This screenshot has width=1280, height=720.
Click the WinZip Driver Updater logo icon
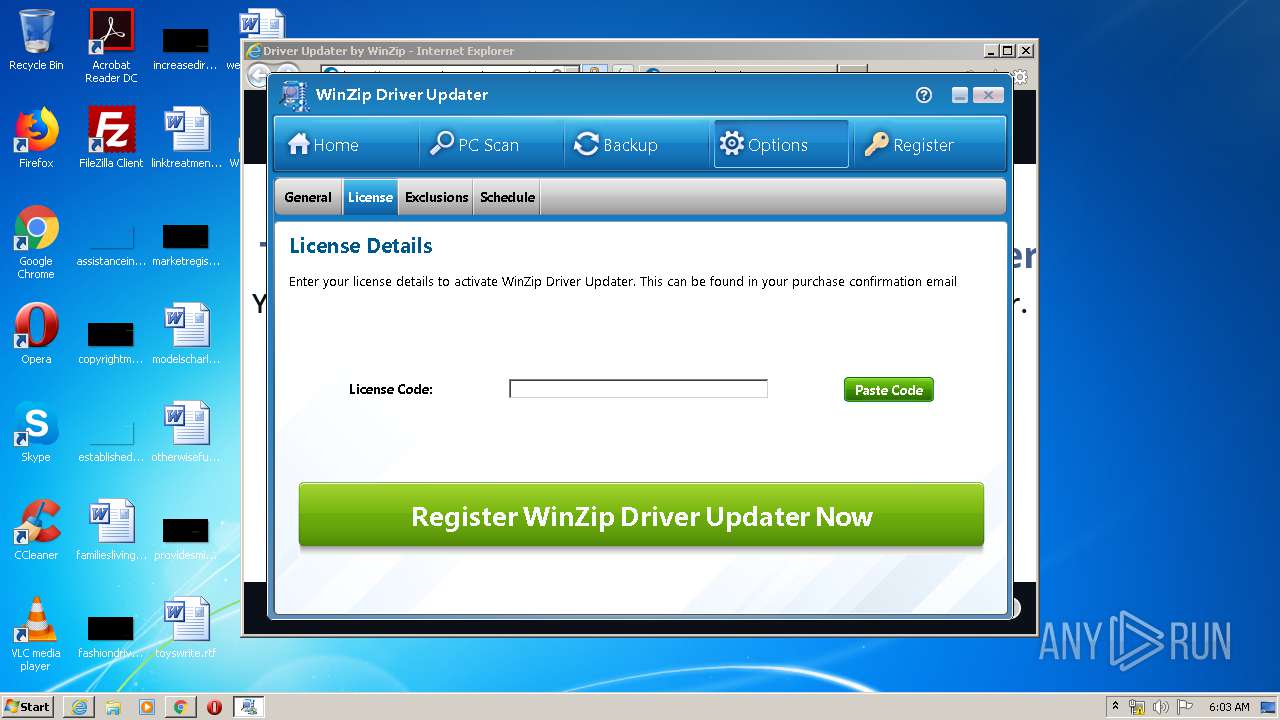click(294, 96)
